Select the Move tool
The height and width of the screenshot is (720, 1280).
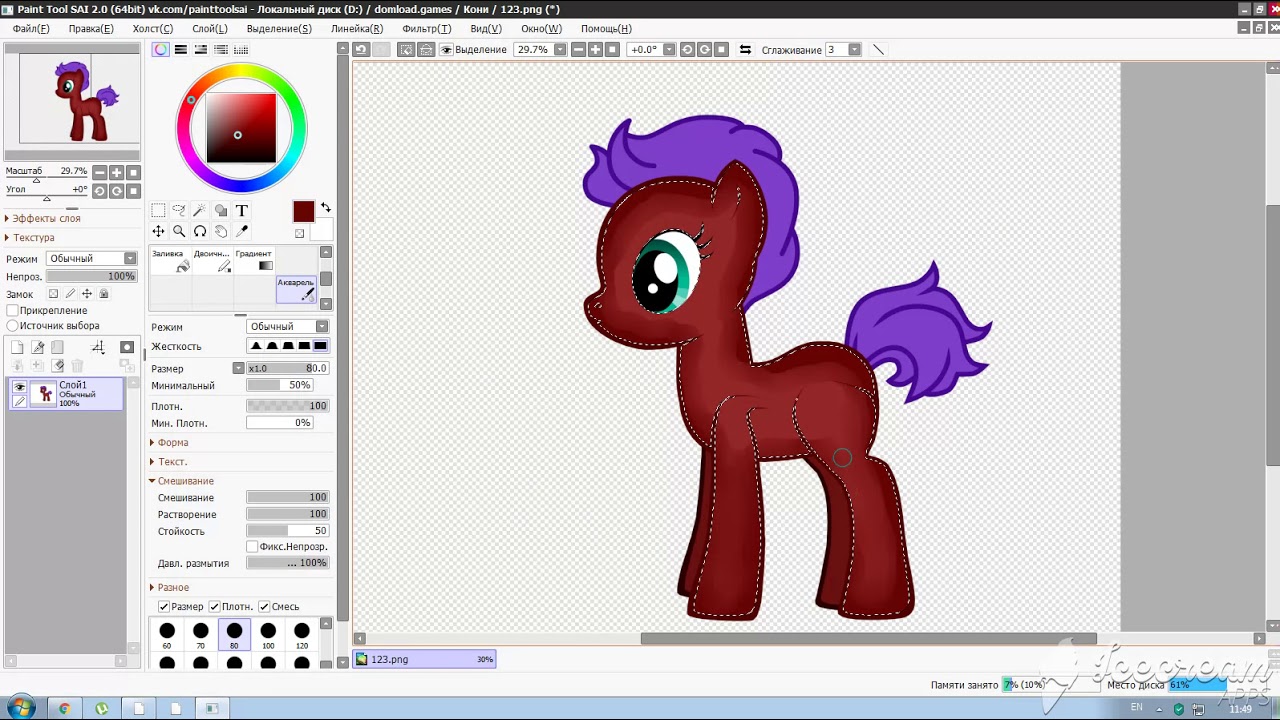click(158, 231)
